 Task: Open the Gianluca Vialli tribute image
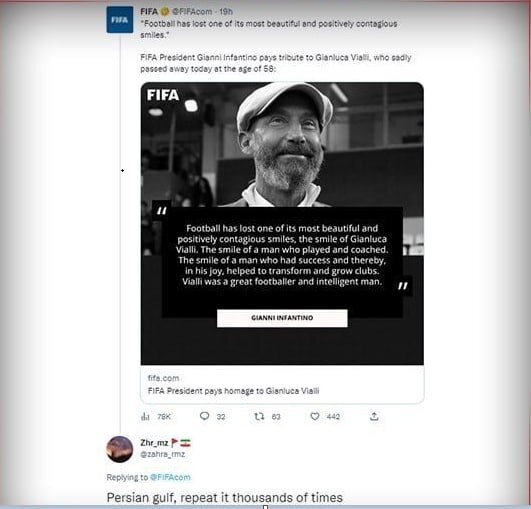(282, 224)
